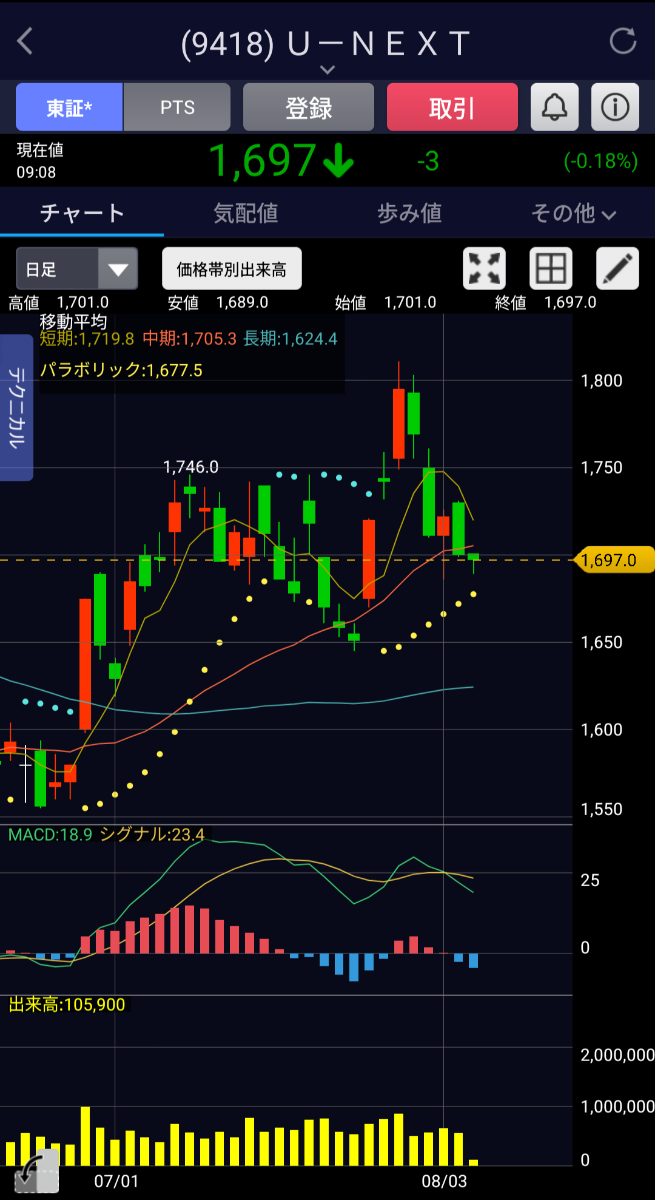Open trading via 取引 button
Image resolution: width=655 pixels, height=1200 pixels.
tap(452, 107)
